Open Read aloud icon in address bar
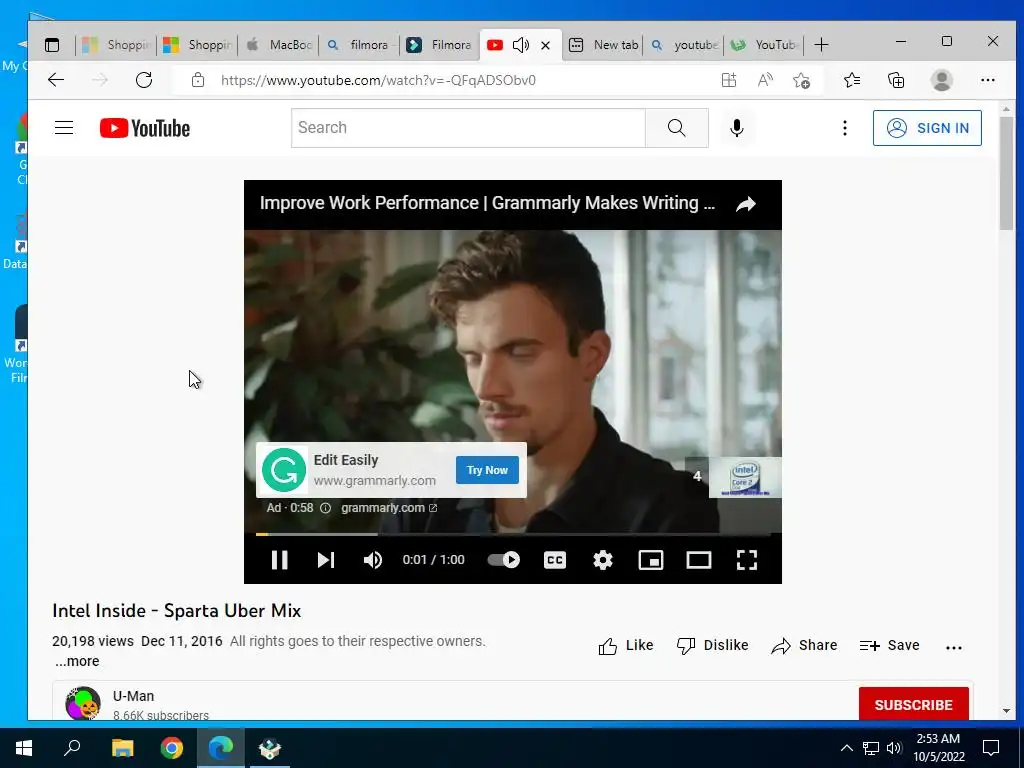 click(765, 80)
